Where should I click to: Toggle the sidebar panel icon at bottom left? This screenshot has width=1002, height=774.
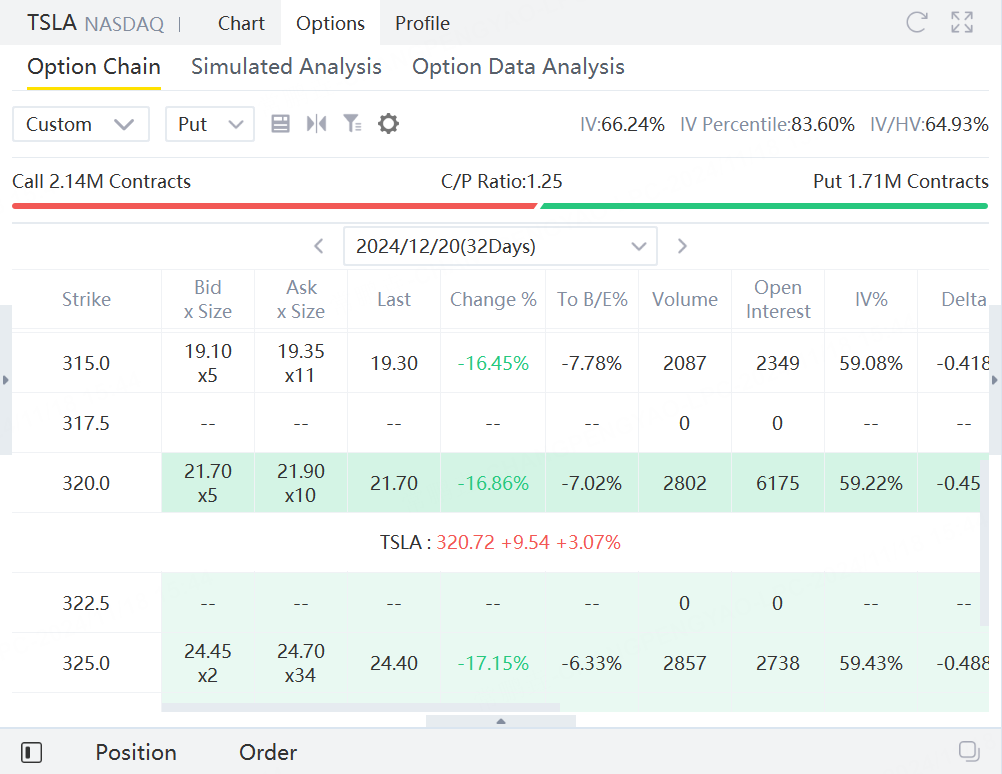click(31, 752)
